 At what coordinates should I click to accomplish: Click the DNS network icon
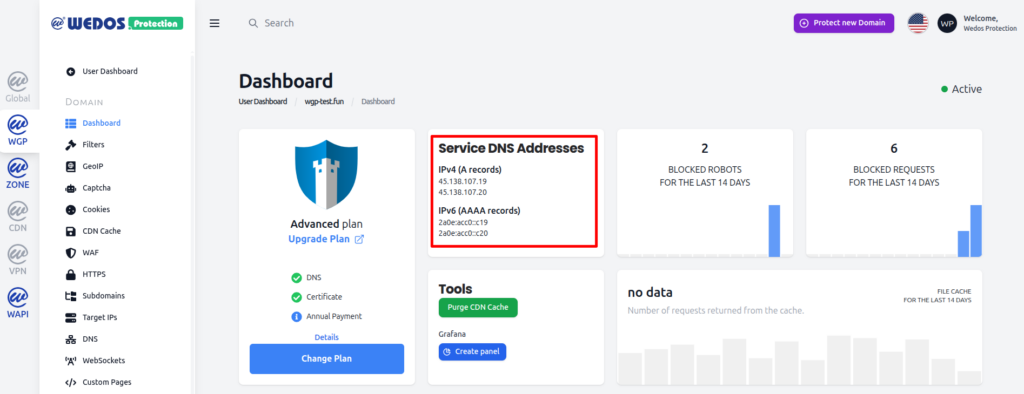pyautogui.click(x=71, y=339)
